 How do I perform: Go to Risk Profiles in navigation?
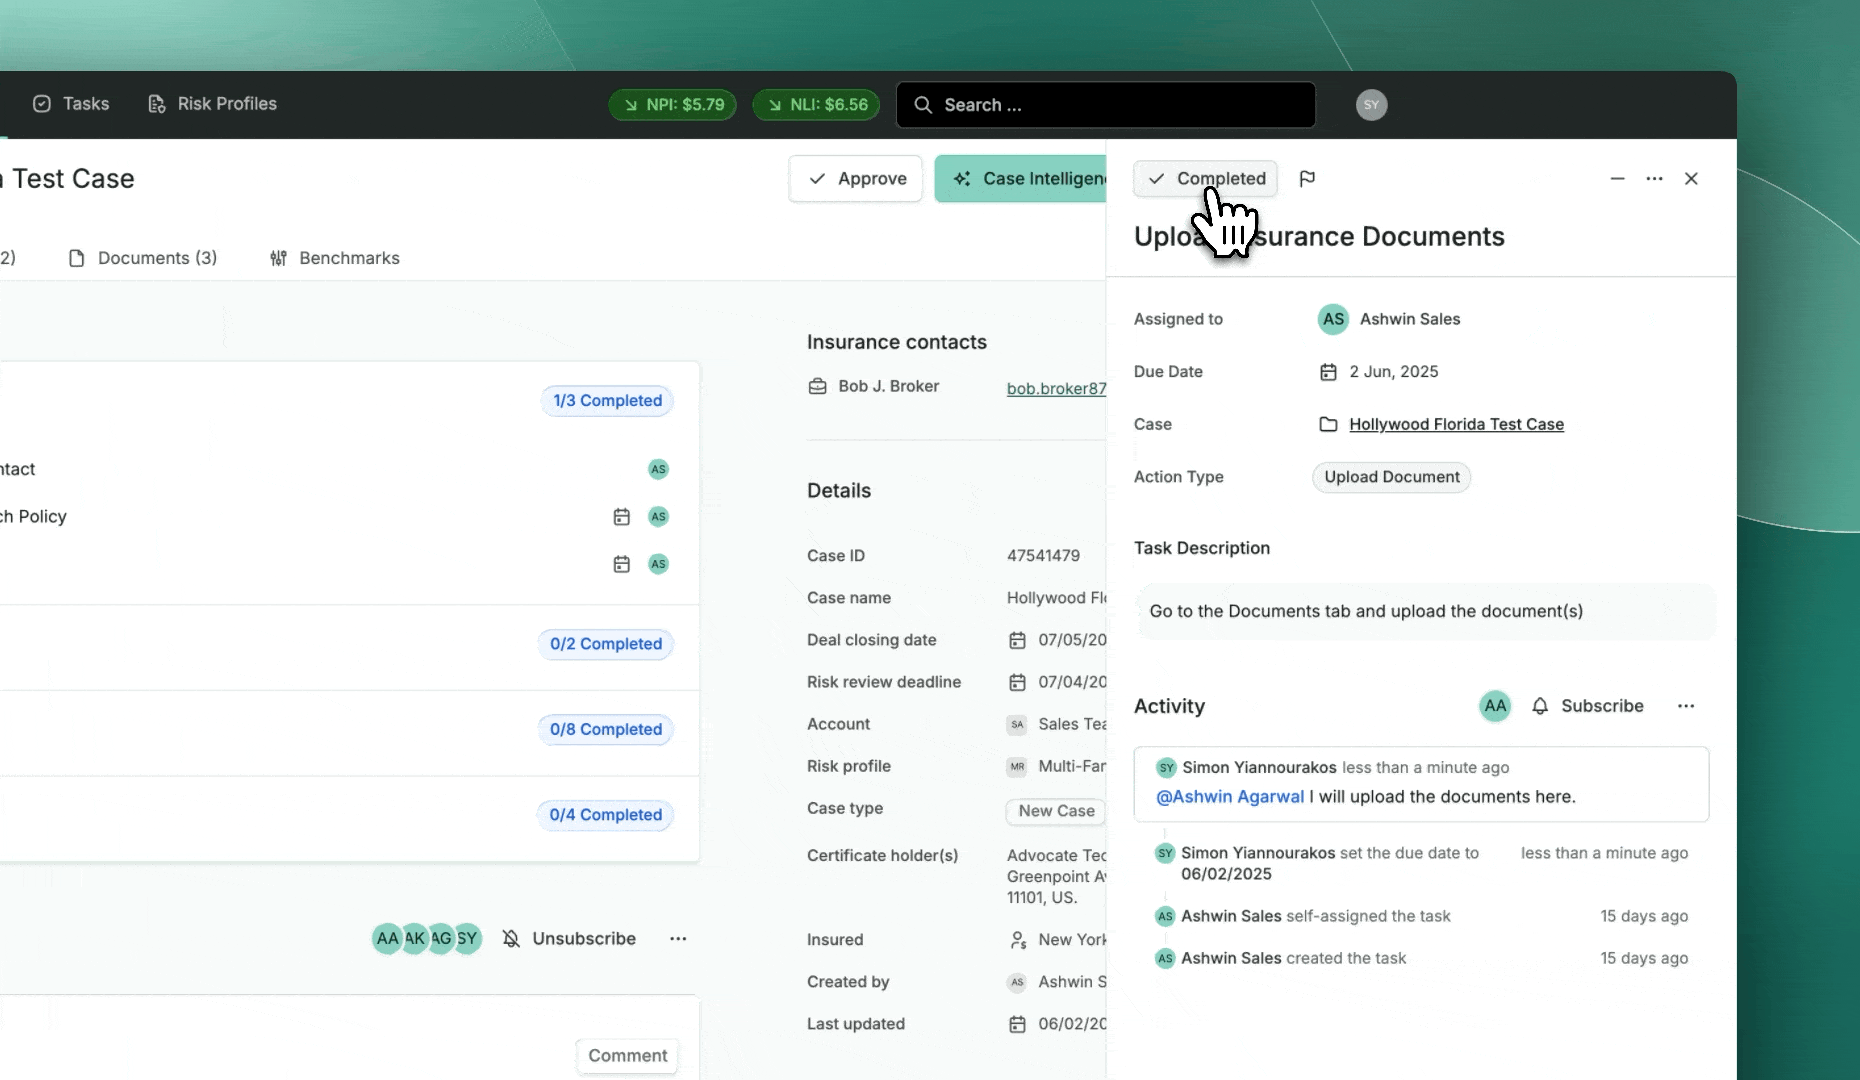tap(212, 104)
